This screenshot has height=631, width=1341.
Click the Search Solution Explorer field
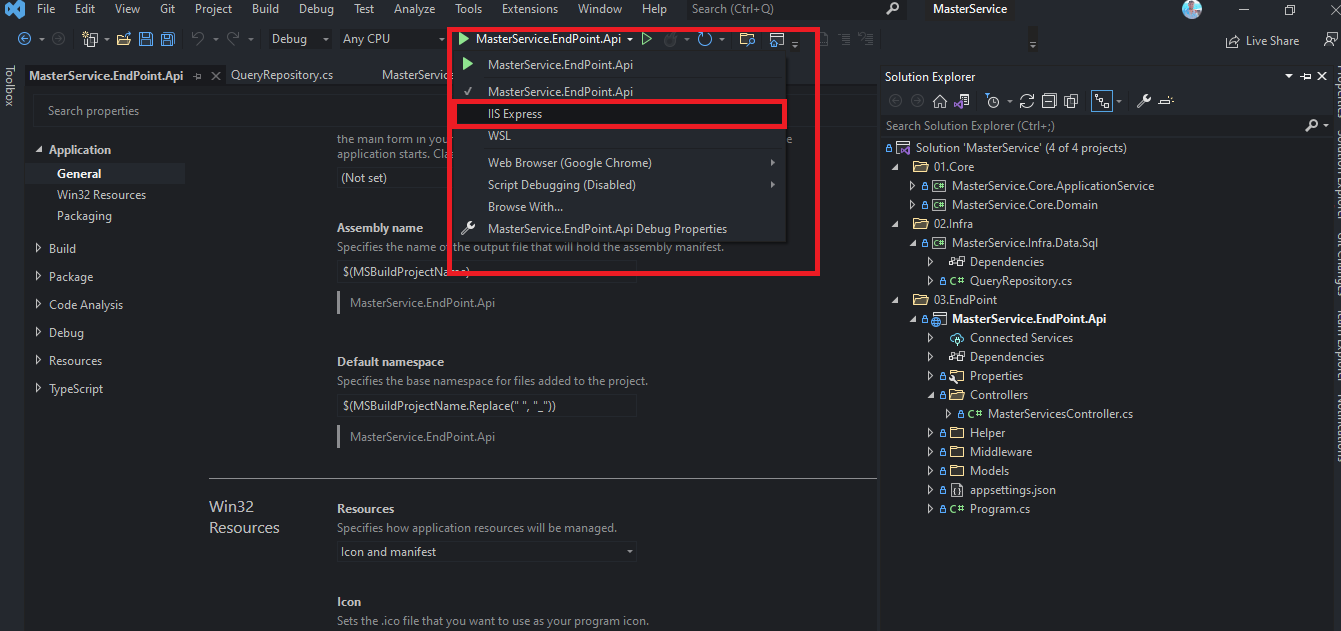1094,126
